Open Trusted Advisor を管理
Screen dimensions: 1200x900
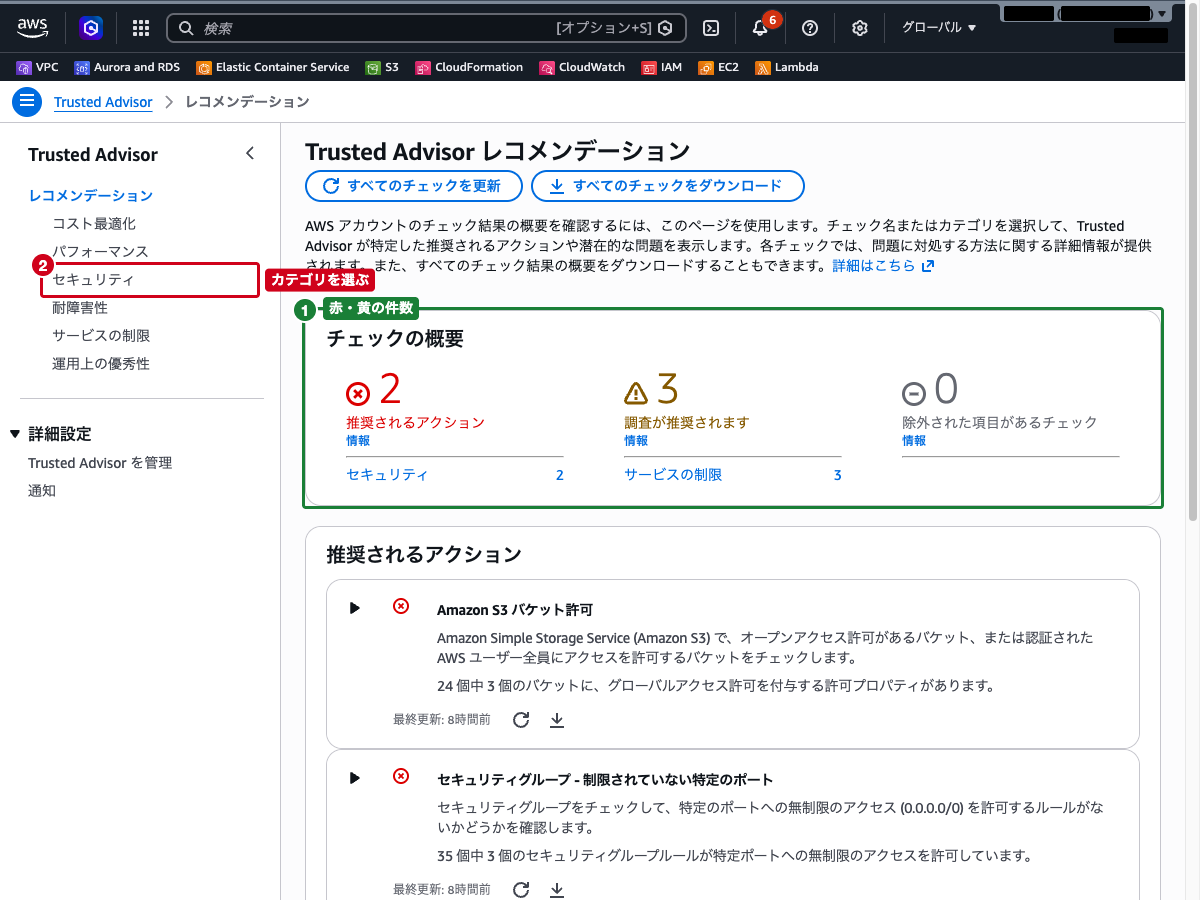(100, 462)
